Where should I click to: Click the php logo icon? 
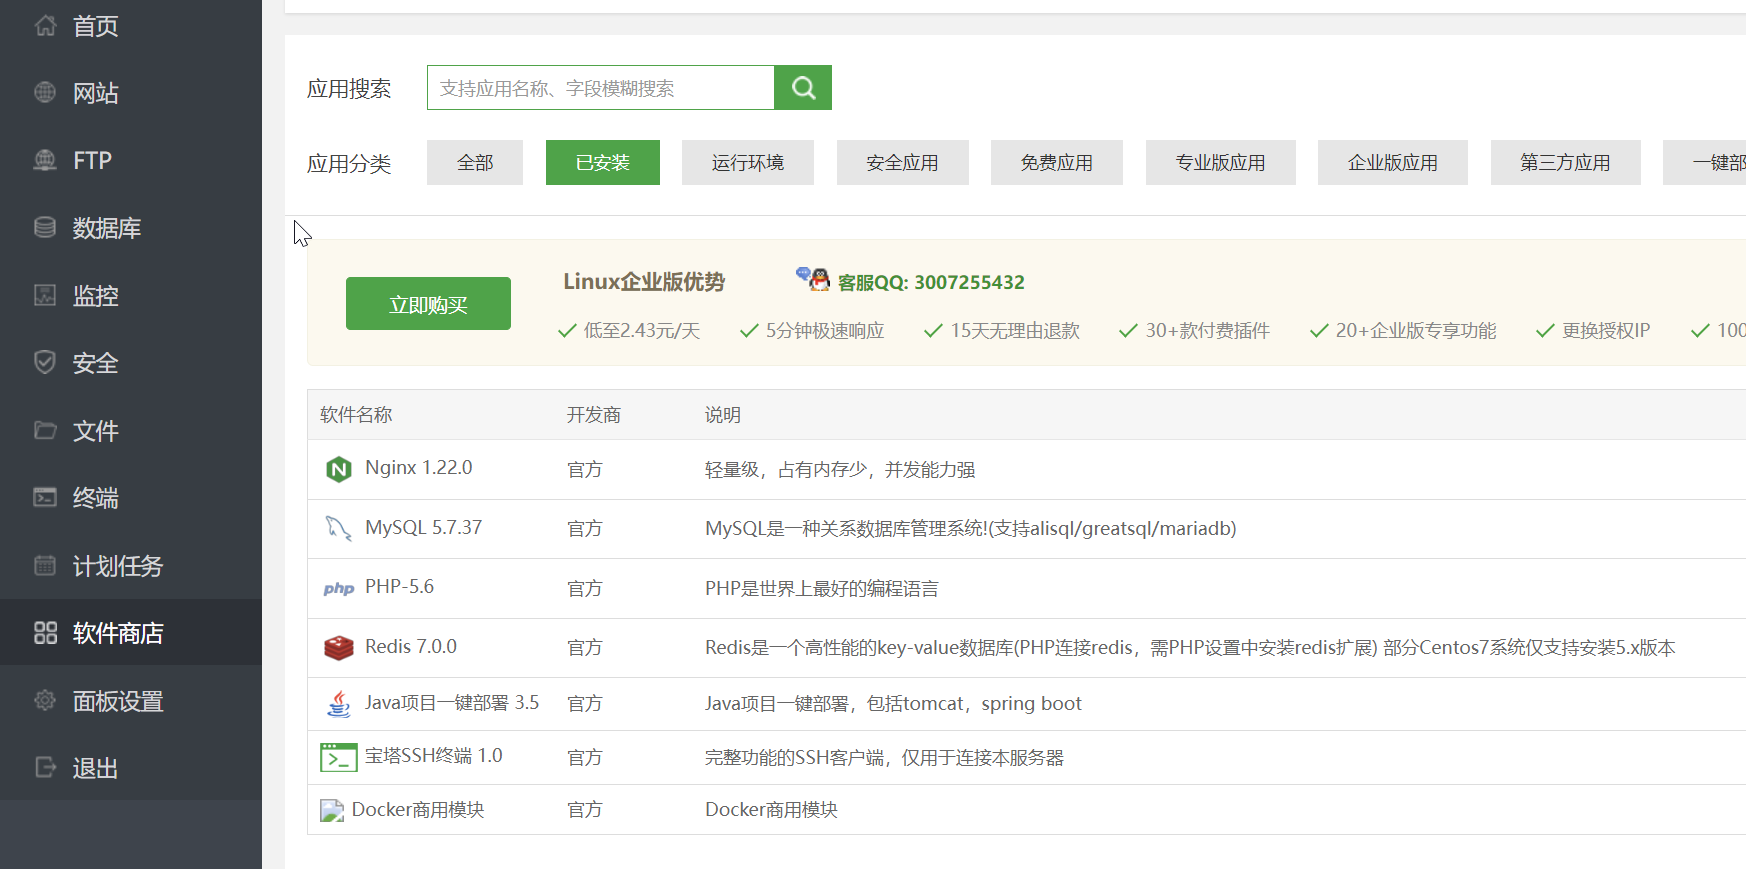(x=339, y=588)
